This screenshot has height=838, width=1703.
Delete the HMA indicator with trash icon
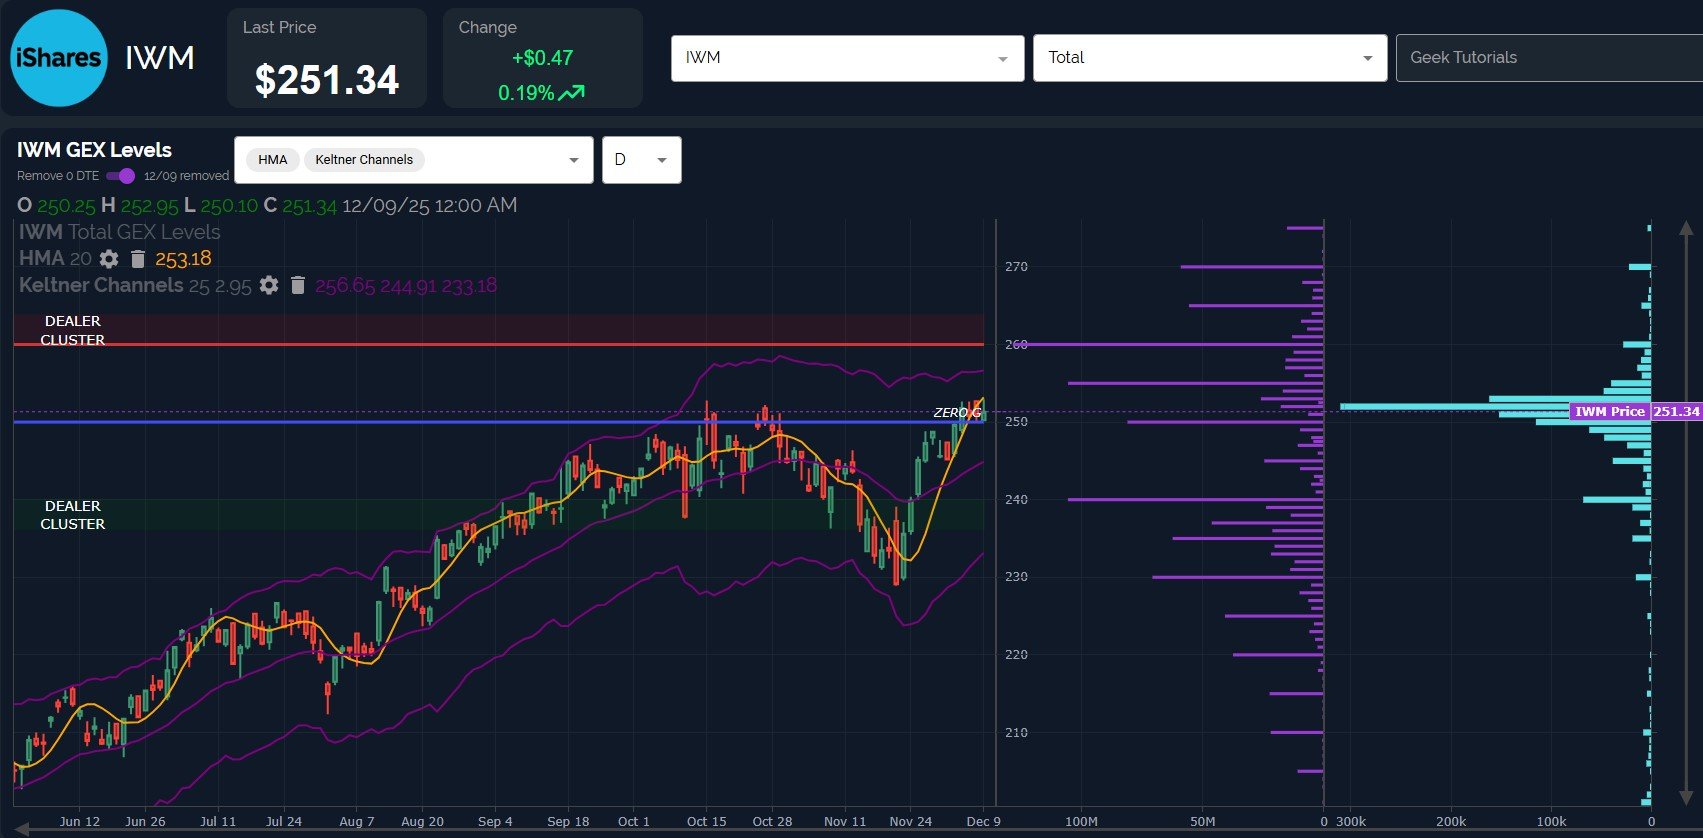pyautogui.click(x=138, y=259)
